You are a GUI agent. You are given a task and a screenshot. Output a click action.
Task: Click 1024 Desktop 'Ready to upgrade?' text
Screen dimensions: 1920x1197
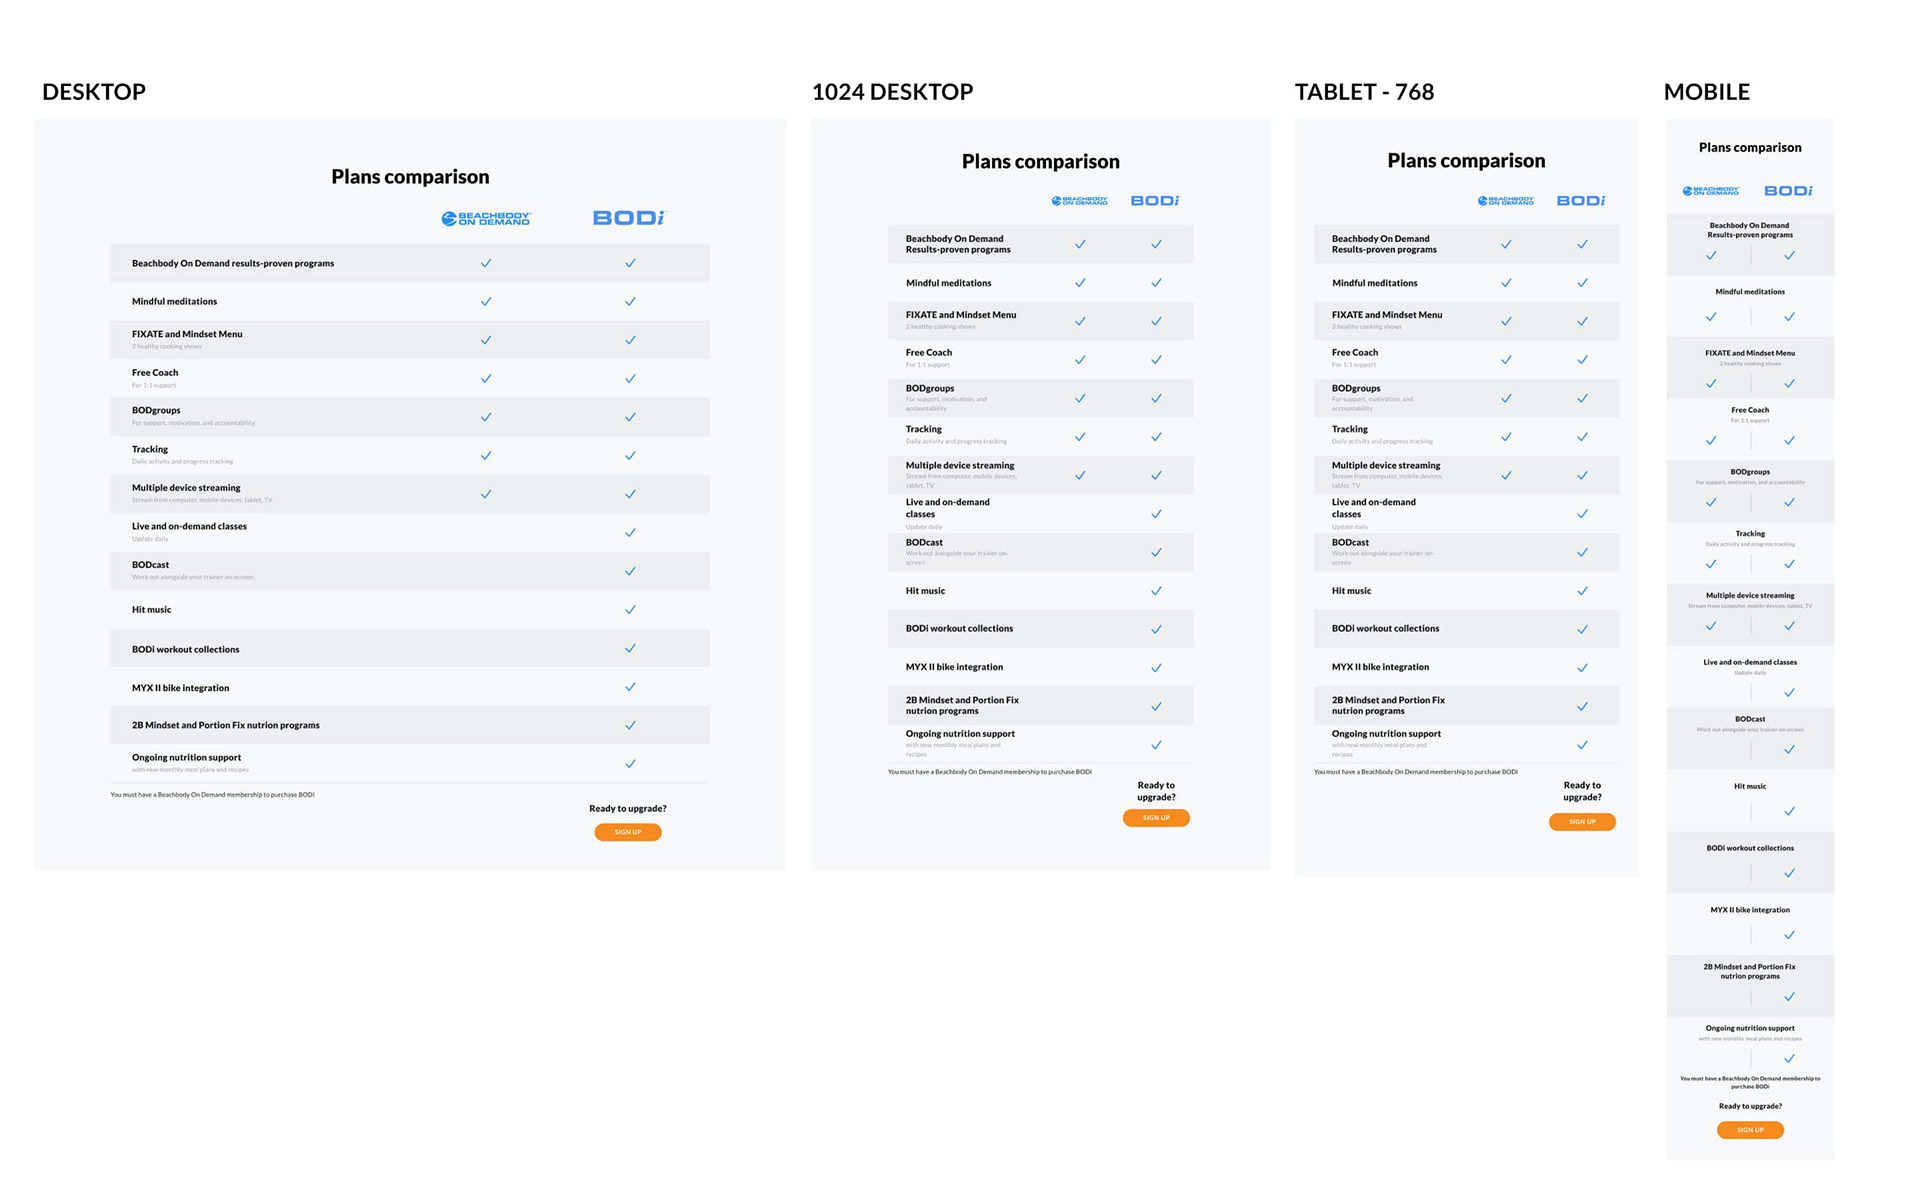(x=1156, y=791)
